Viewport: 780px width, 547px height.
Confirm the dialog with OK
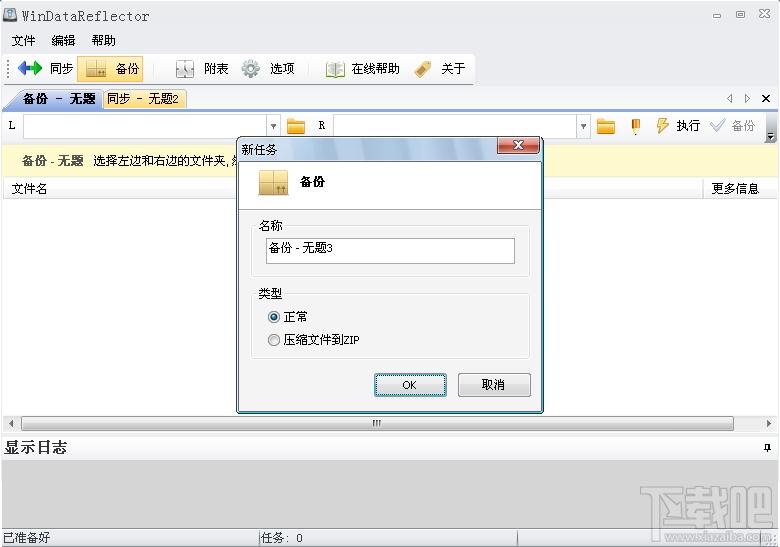[x=410, y=385]
